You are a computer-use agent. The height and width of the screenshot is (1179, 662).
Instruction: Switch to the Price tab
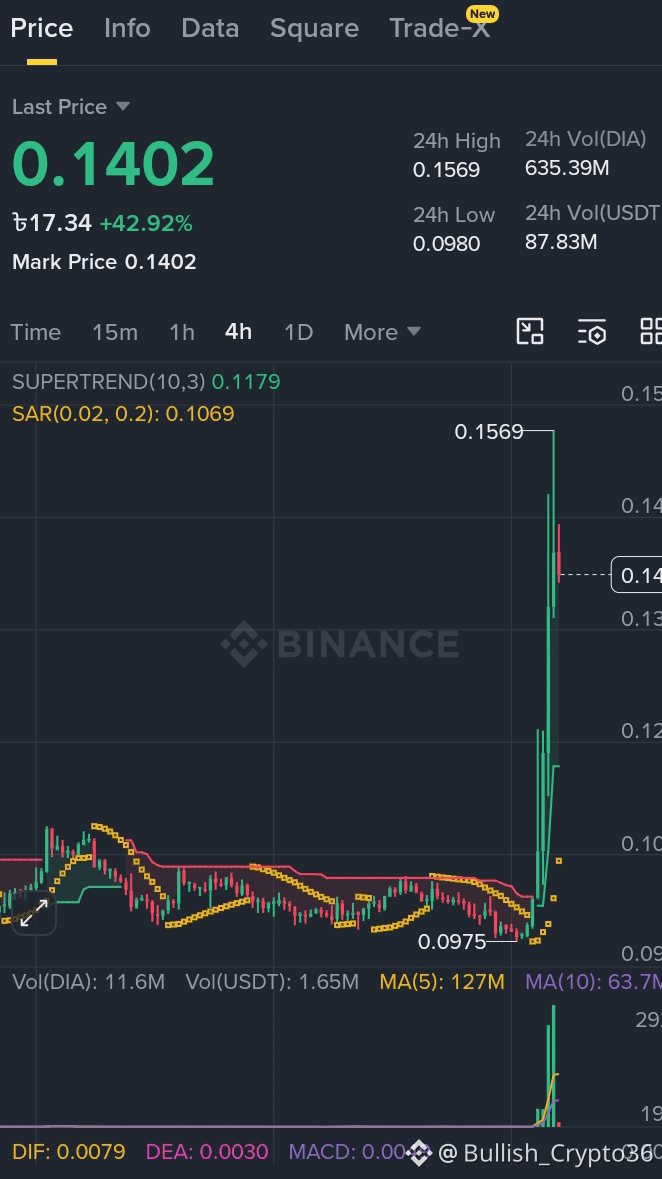(41, 29)
